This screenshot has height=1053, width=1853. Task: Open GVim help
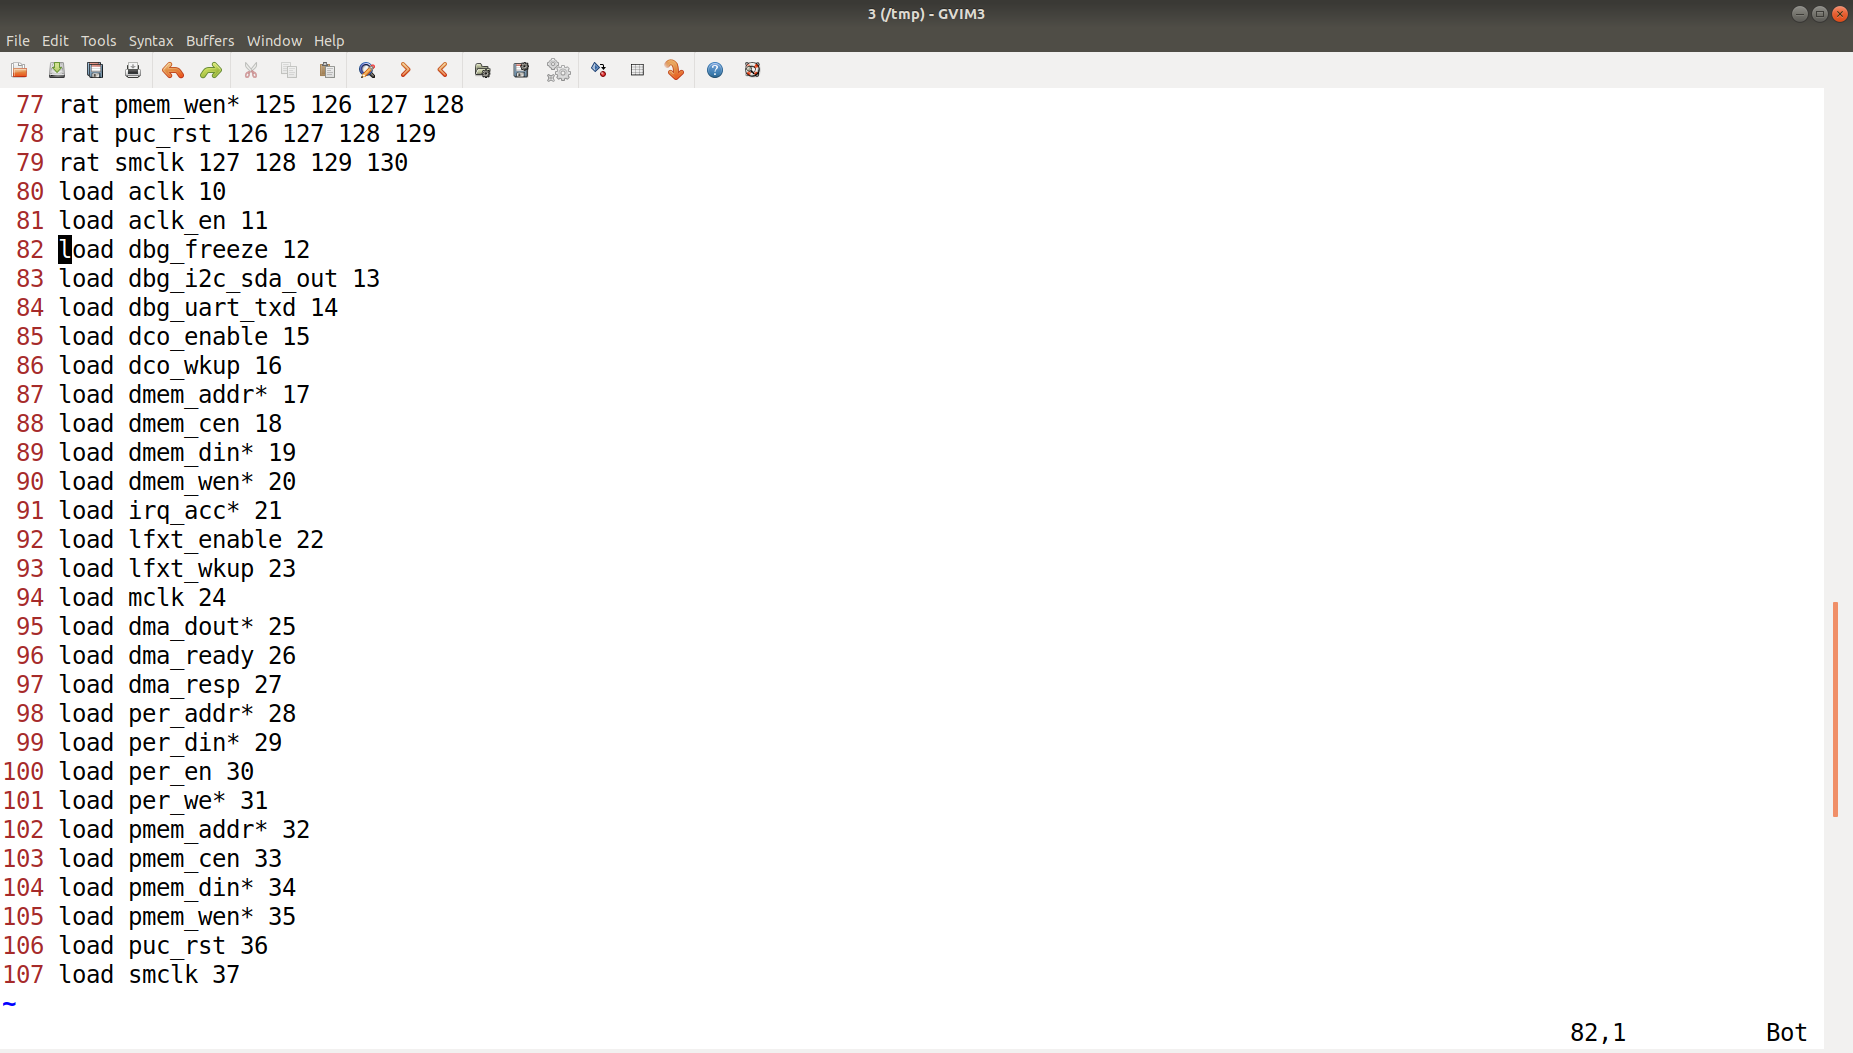click(715, 70)
